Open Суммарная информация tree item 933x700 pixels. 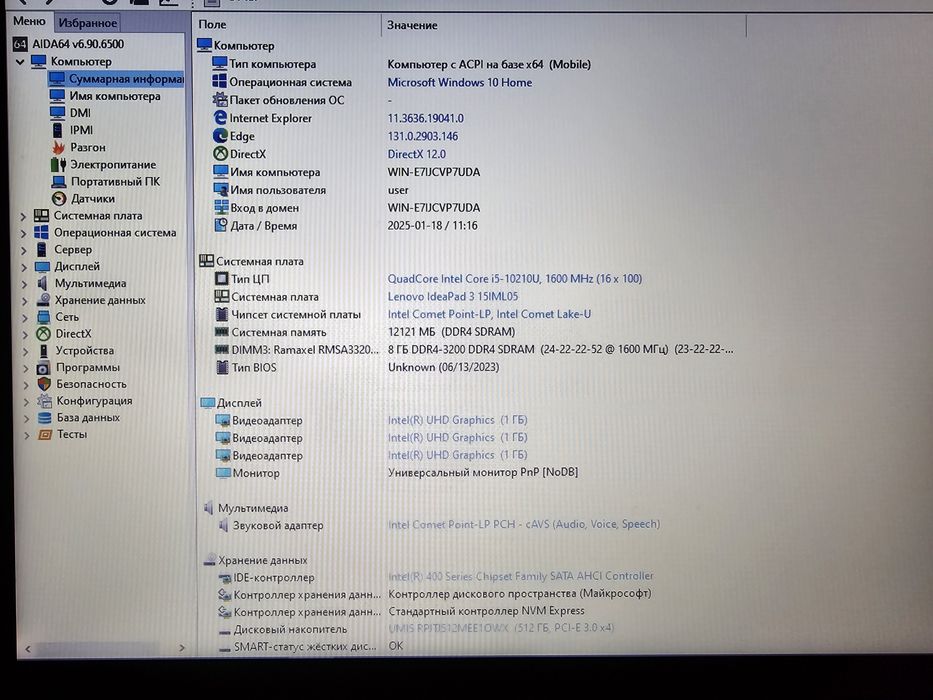point(126,79)
